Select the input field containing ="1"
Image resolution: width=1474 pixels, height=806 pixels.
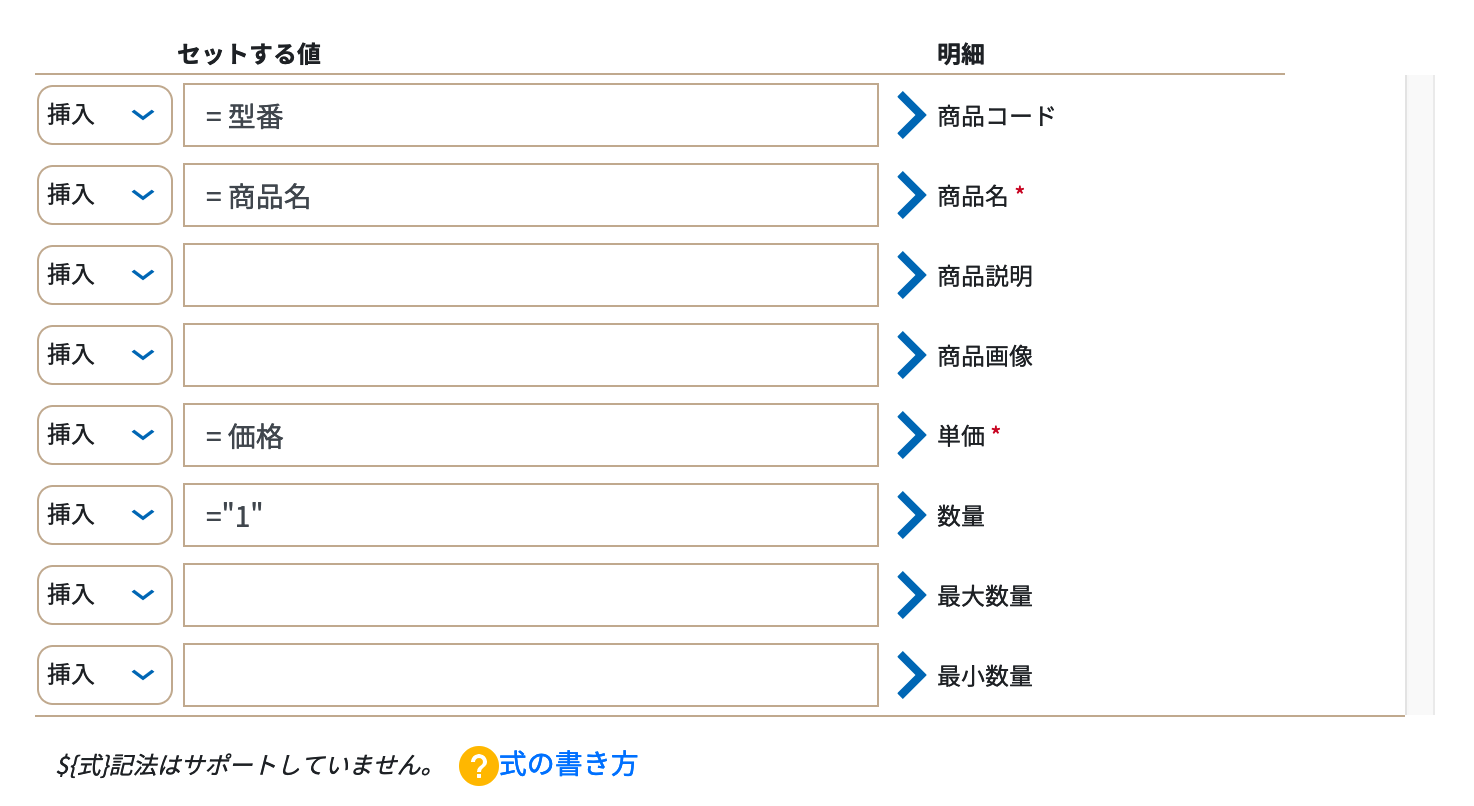(530, 515)
